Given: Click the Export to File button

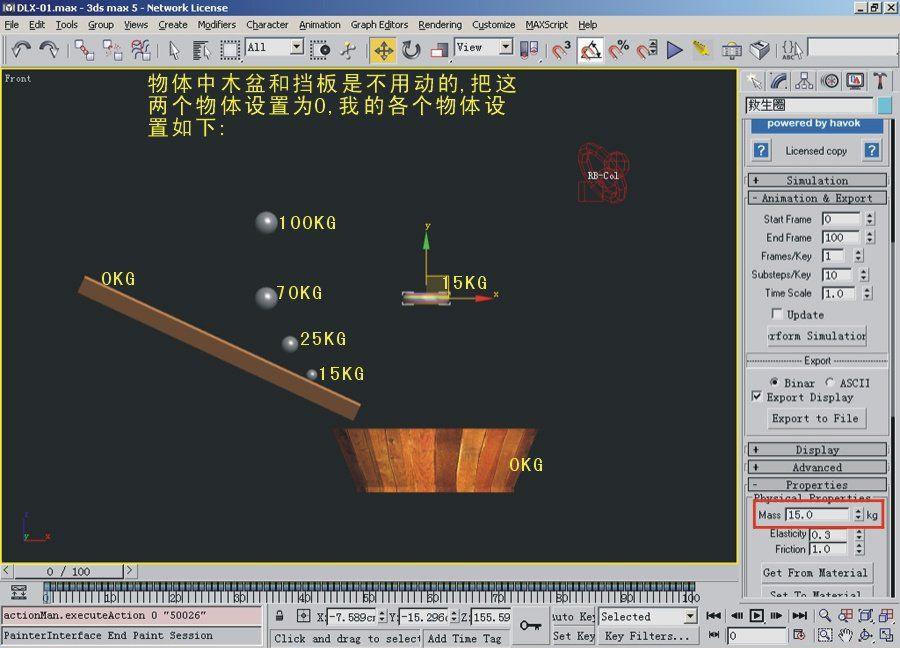Looking at the screenshot, I should (x=815, y=418).
